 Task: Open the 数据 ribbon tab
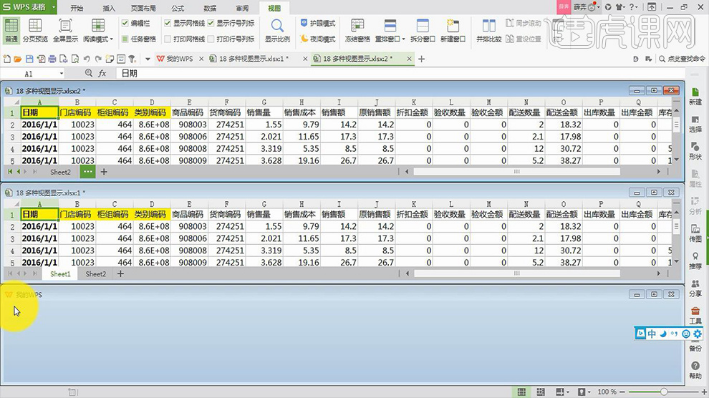tap(210, 8)
